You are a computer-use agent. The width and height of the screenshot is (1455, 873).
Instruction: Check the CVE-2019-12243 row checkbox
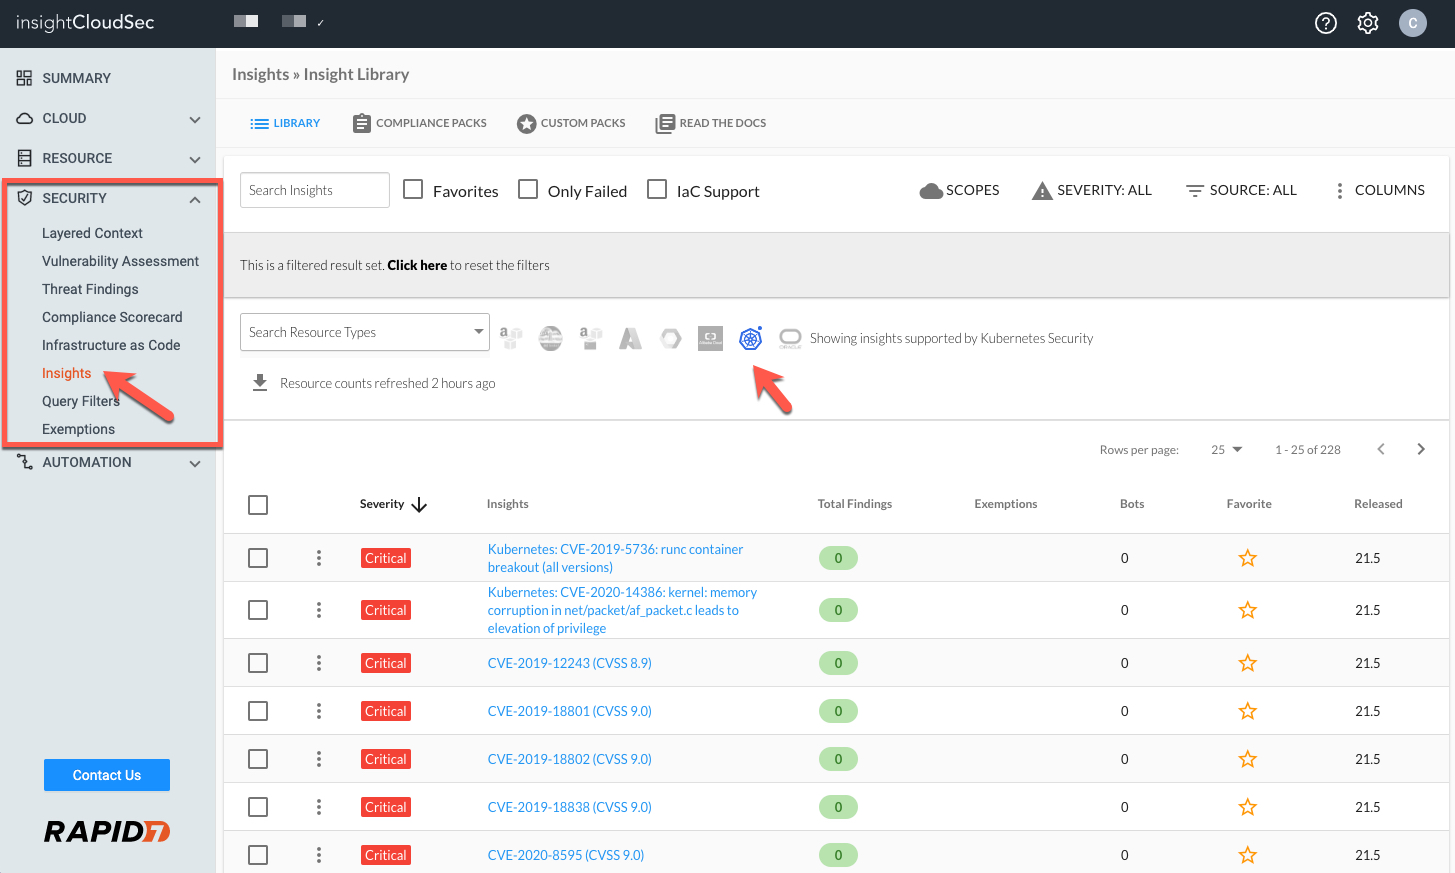pyautogui.click(x=258, y=663)
